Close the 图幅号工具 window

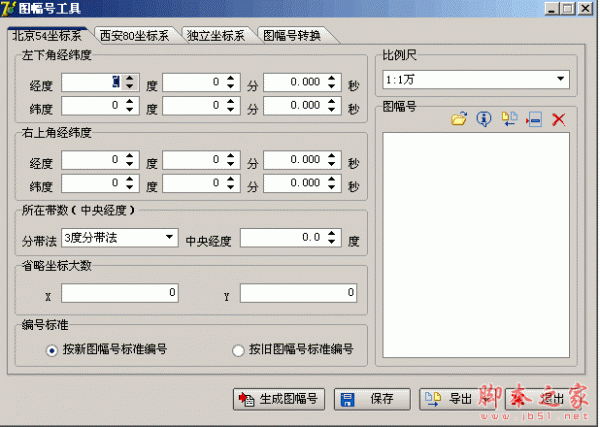click(585, 8)
